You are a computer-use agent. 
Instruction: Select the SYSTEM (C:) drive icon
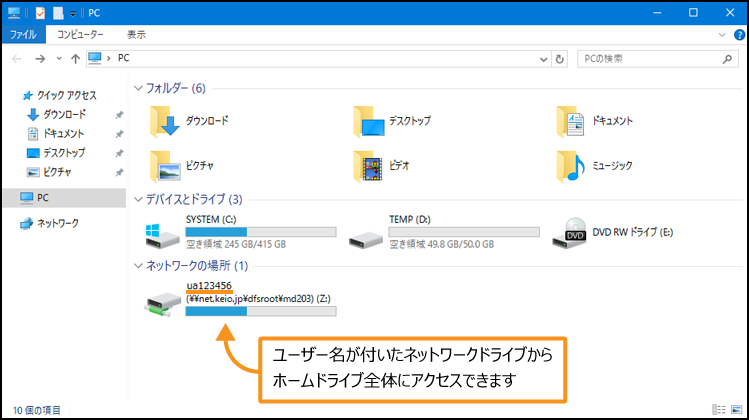164,236
